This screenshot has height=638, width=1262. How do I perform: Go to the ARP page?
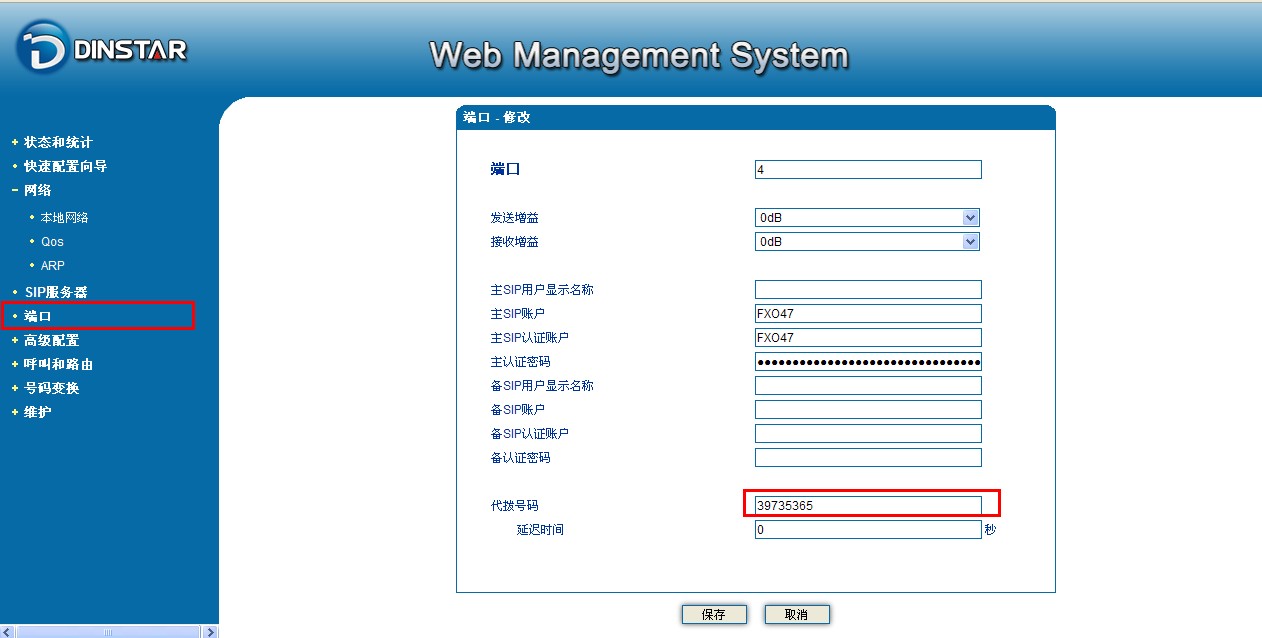(x=52, y=266)
